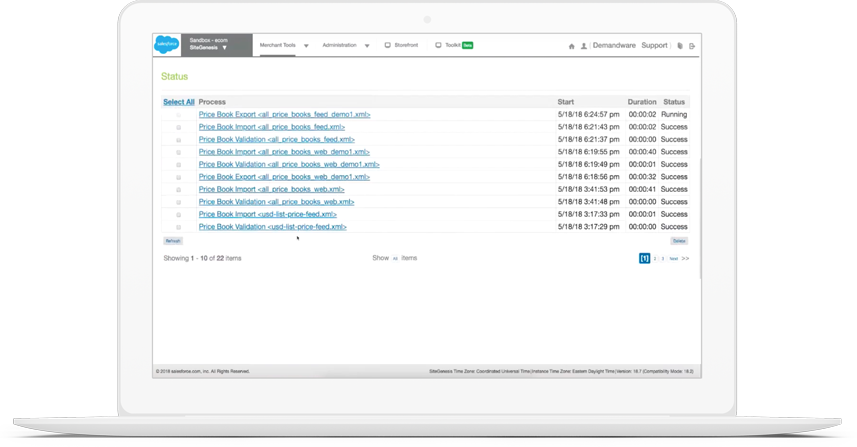Click the logout icon in header

(692, 46)
